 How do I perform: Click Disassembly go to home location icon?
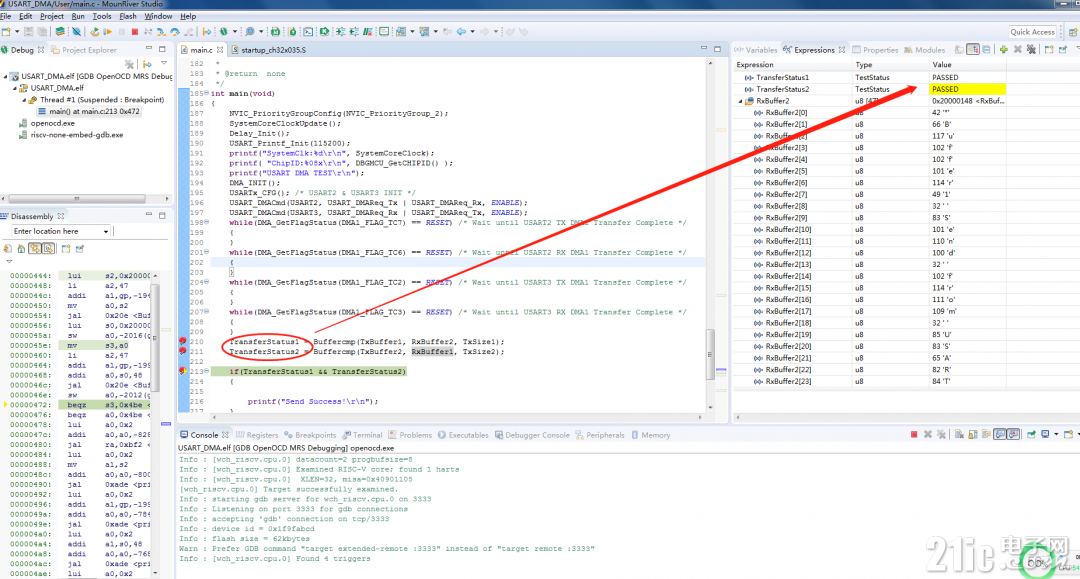21,249
